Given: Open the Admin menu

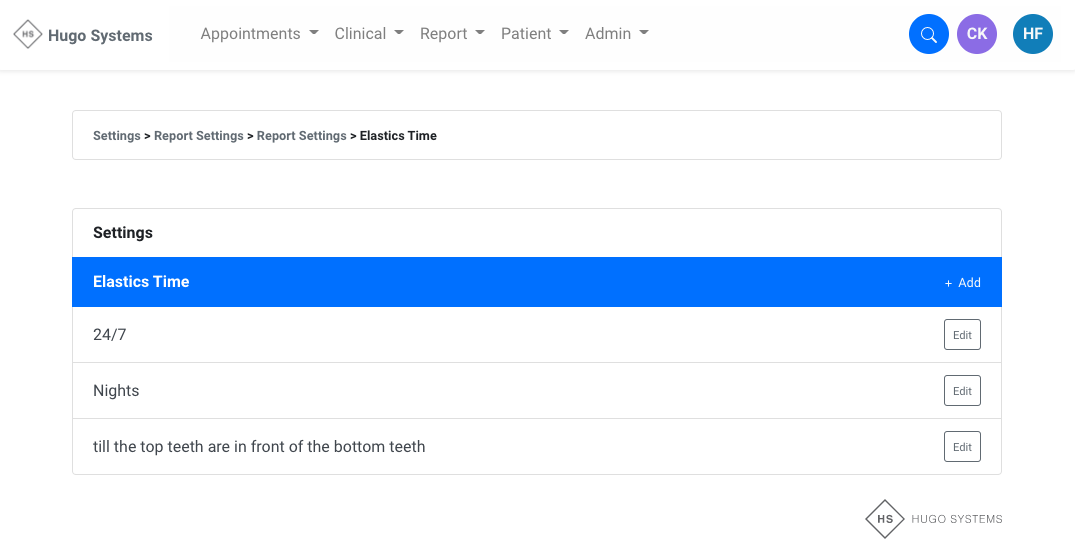Looking at the screenshot, I should (x=616, y=34).
